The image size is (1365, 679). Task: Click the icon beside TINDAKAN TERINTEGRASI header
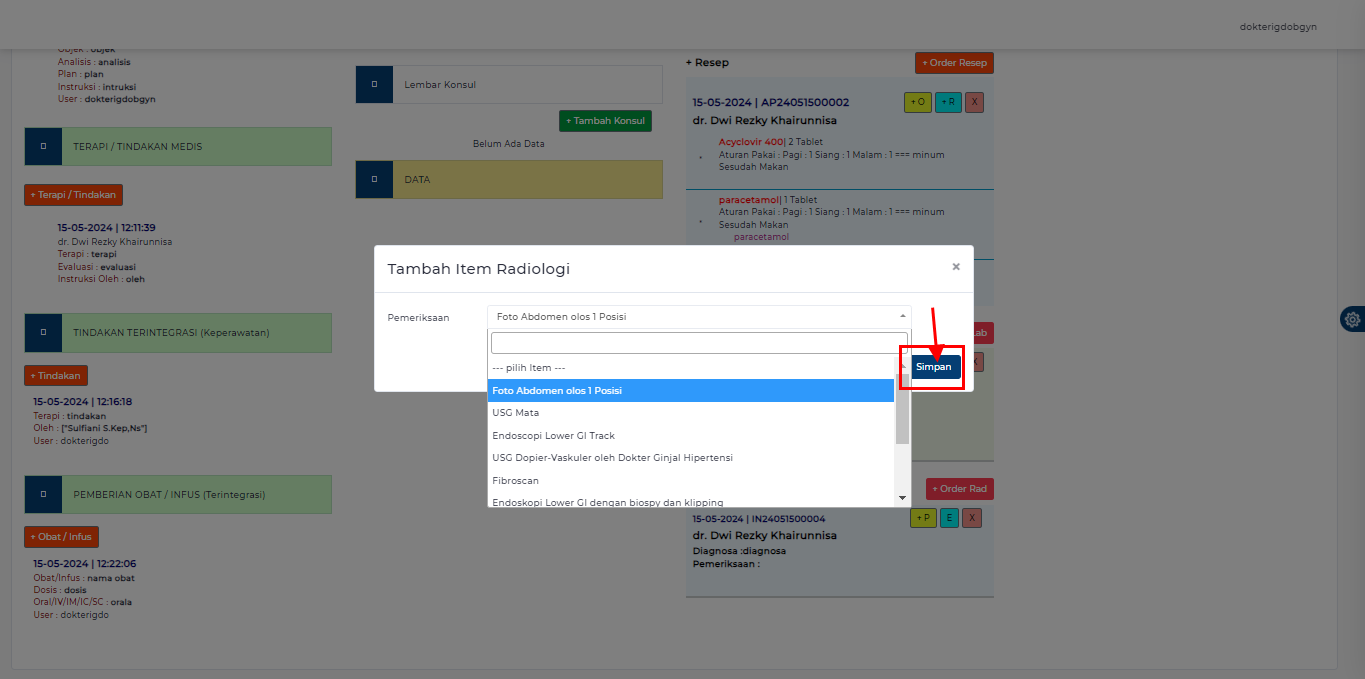43,333
